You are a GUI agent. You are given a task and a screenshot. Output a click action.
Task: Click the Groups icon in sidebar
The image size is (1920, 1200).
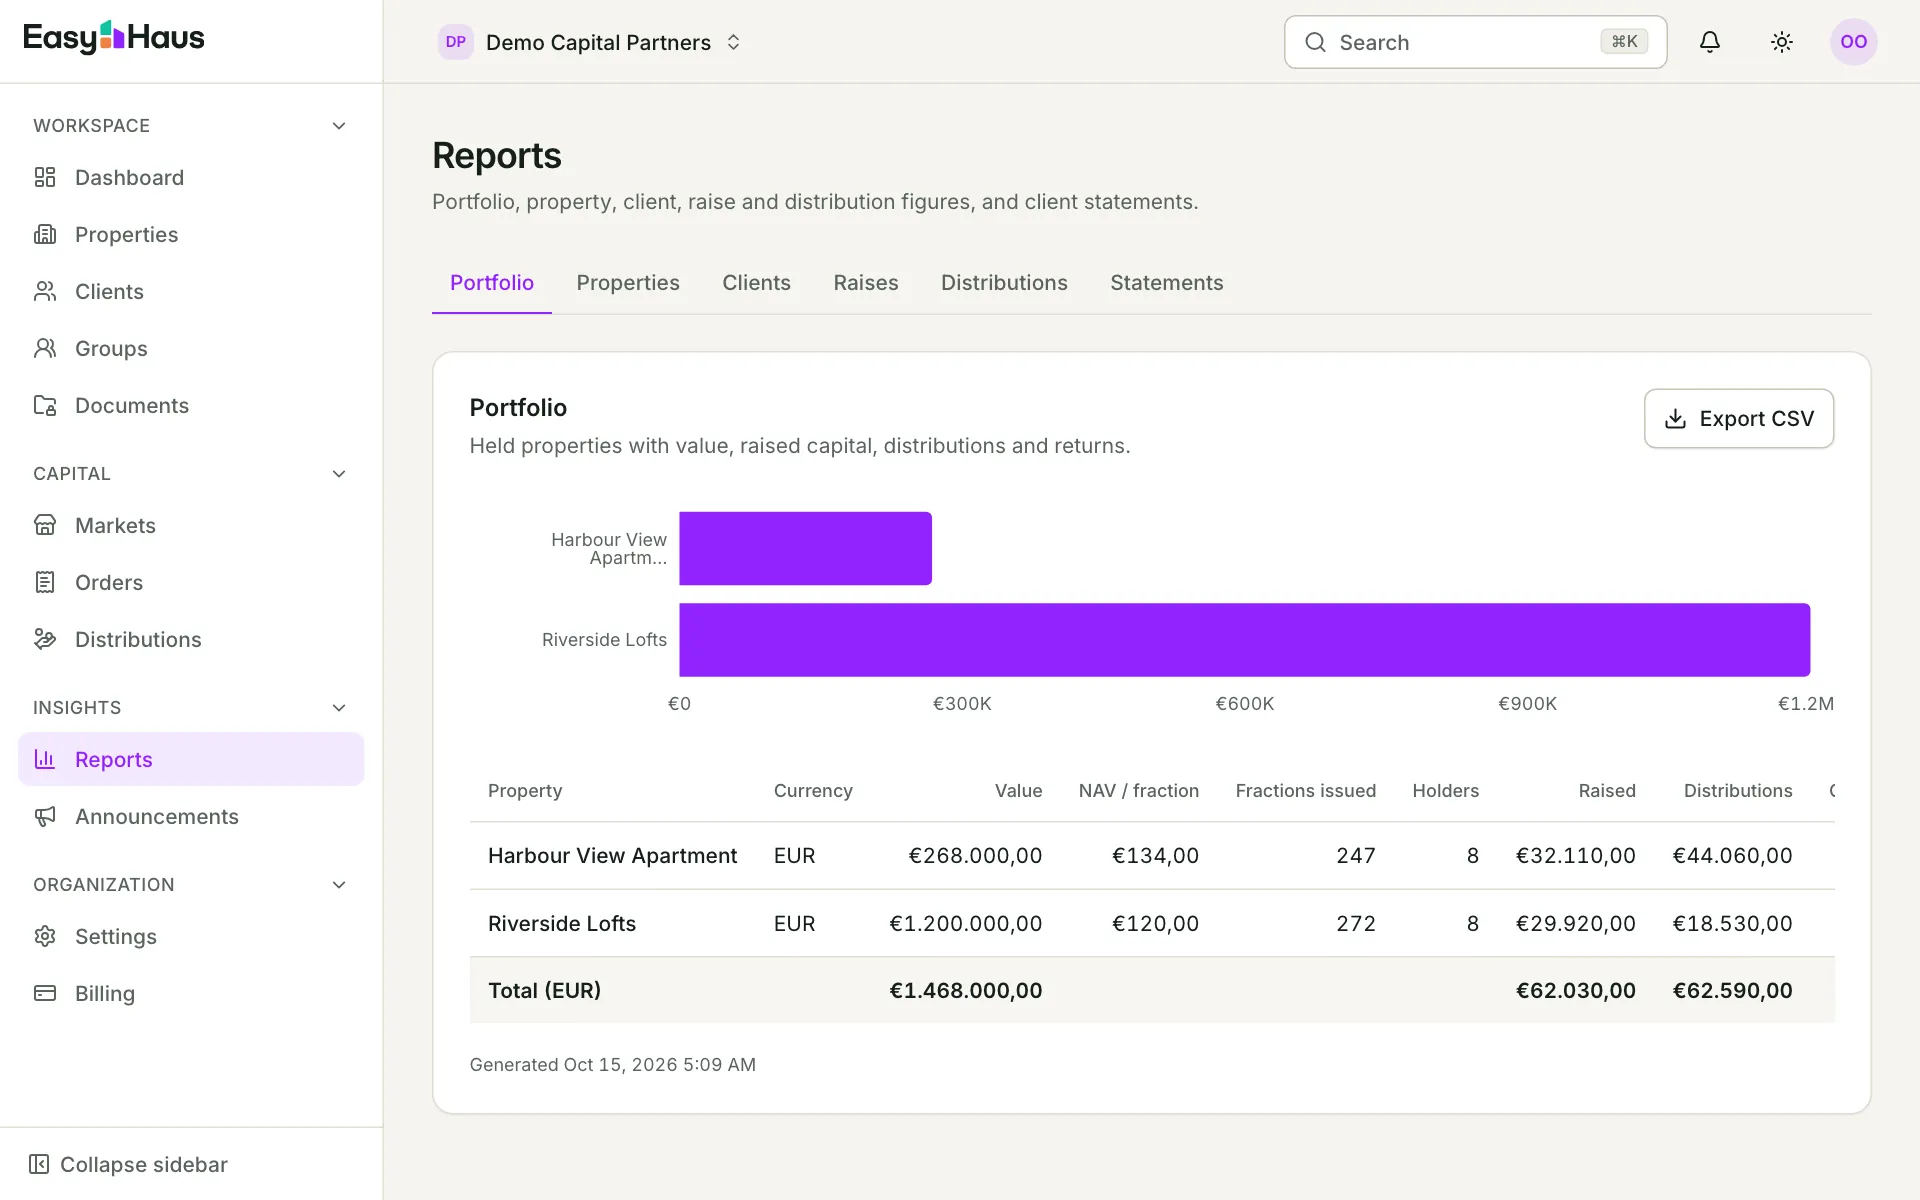[45, 348]
